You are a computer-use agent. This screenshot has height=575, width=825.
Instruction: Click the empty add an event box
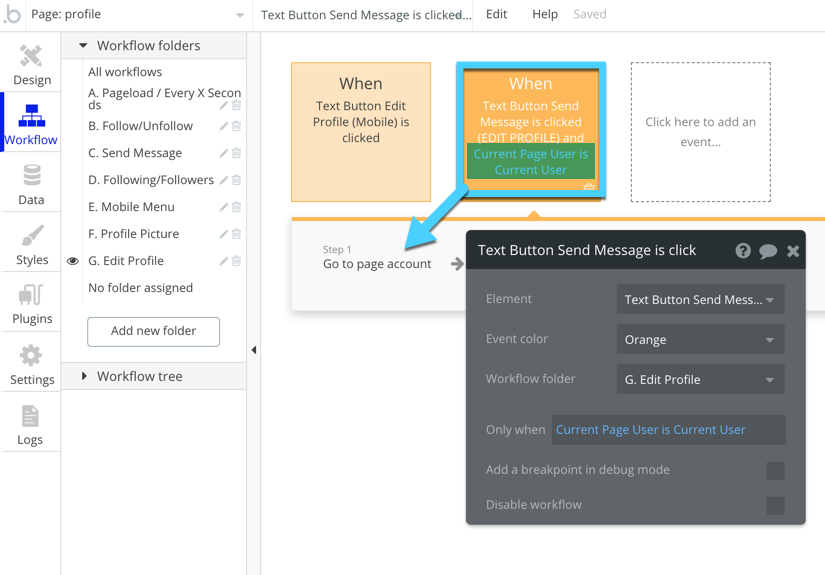[x=700, y=132]
